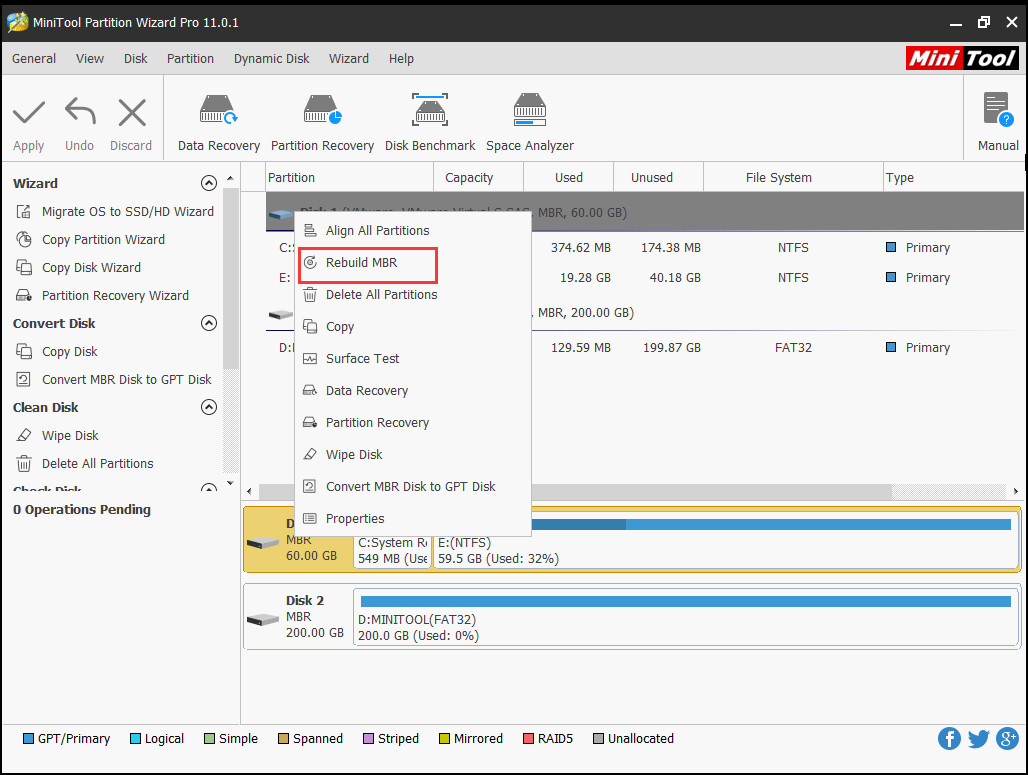Select C:System Reserved block in disk map
The height and width of the screenshot is (775, 1028).
pos(393,550)
